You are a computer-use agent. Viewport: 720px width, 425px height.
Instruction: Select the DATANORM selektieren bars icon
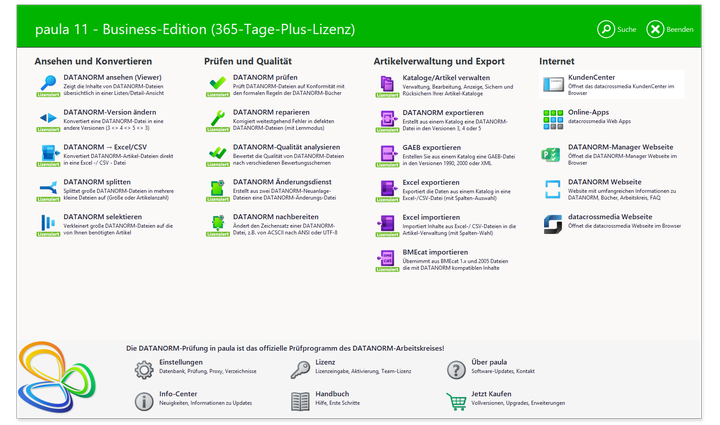(48, 223)
